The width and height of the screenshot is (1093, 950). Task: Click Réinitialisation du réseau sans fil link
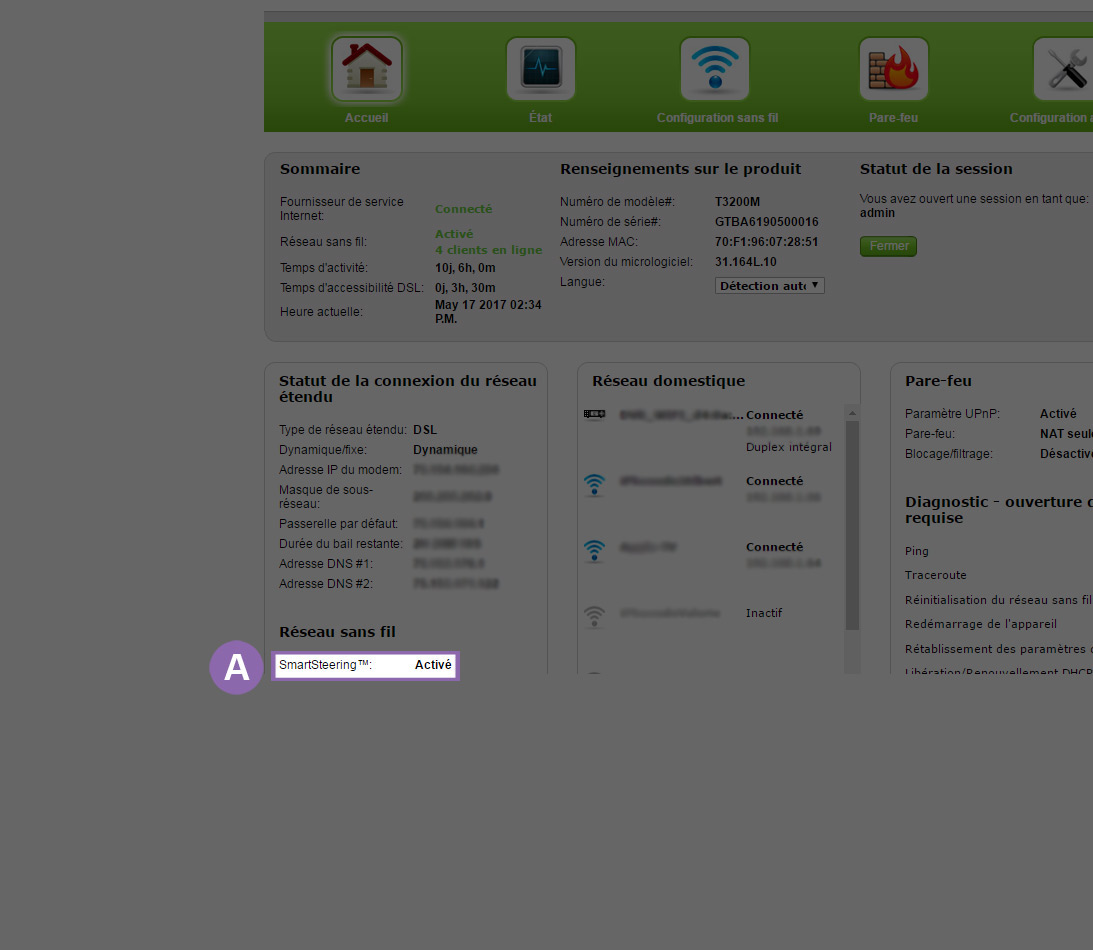998,600
